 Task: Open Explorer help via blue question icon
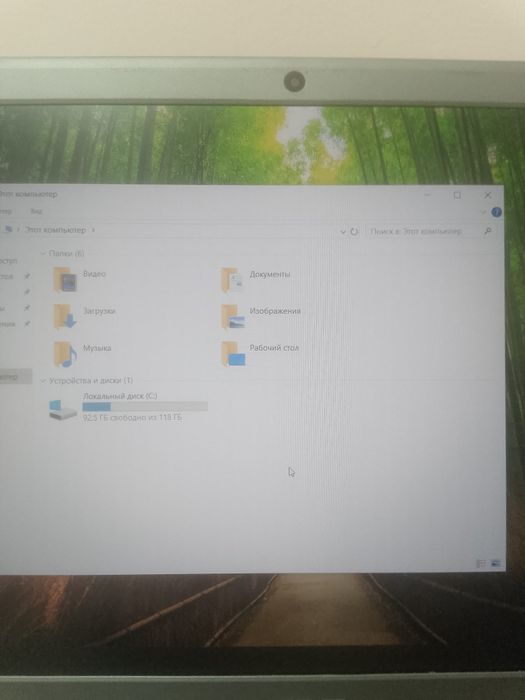coord(496,212)
